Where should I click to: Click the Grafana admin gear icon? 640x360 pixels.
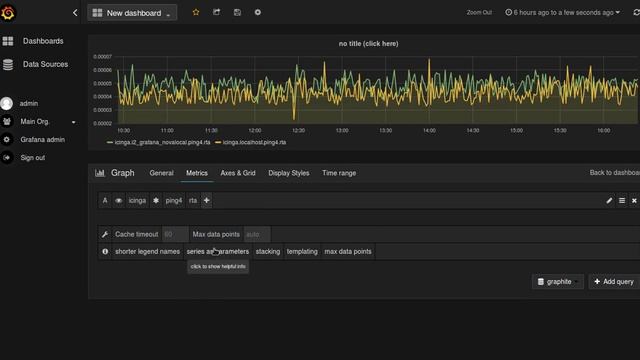coord(7,140)
